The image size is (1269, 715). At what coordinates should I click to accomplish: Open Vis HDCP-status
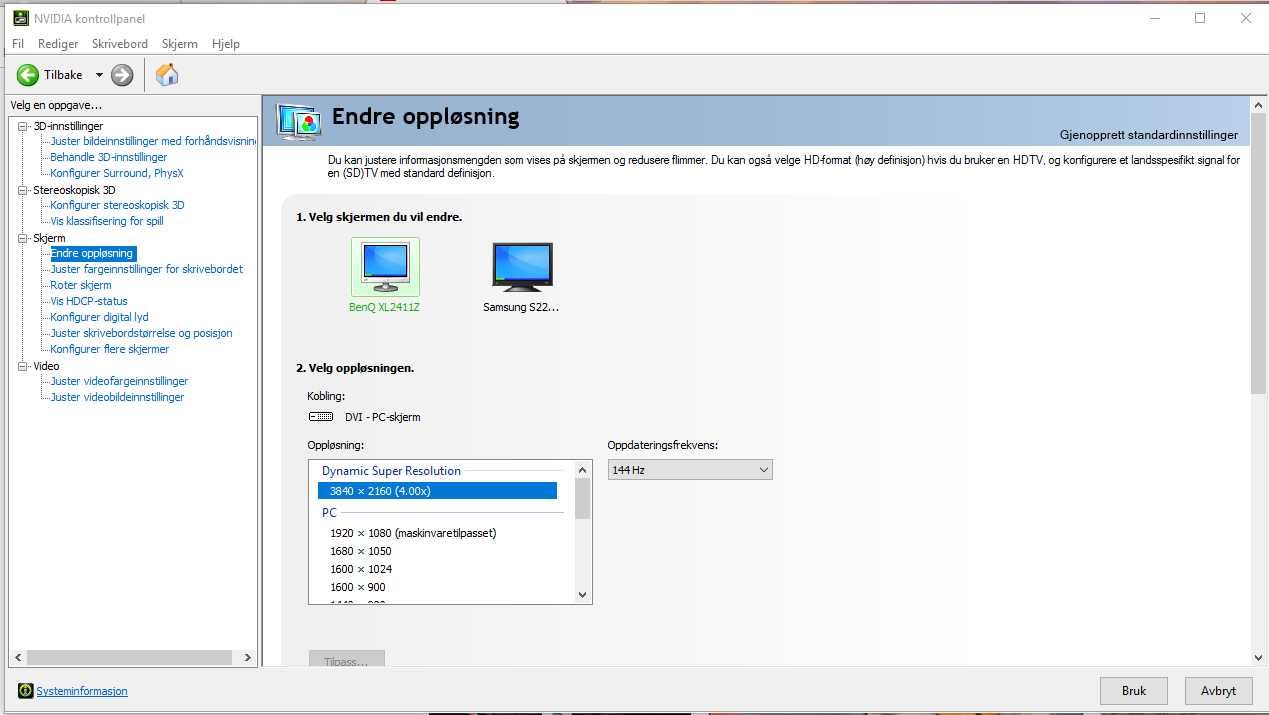pos(89,301)
